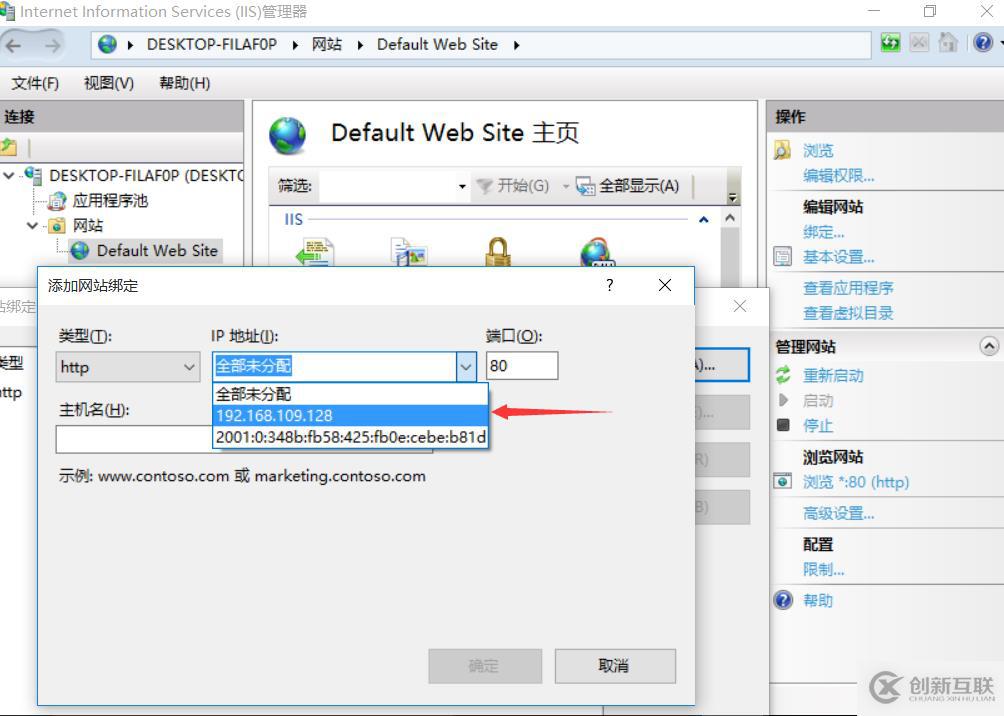1004x716 pixels.
Task: Open the 文件(F) menu
Action: click(35, 83)
